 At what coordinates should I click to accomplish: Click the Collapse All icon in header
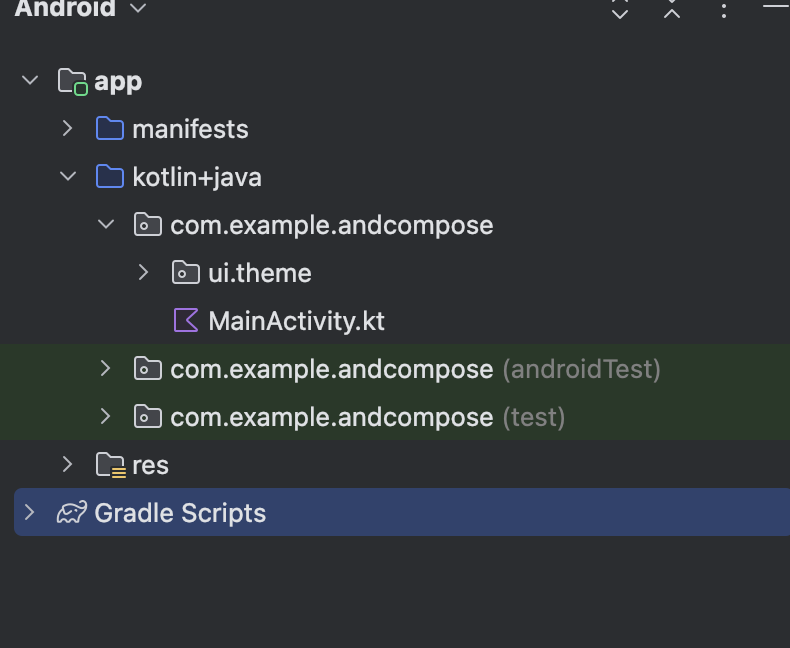[672, 10]
